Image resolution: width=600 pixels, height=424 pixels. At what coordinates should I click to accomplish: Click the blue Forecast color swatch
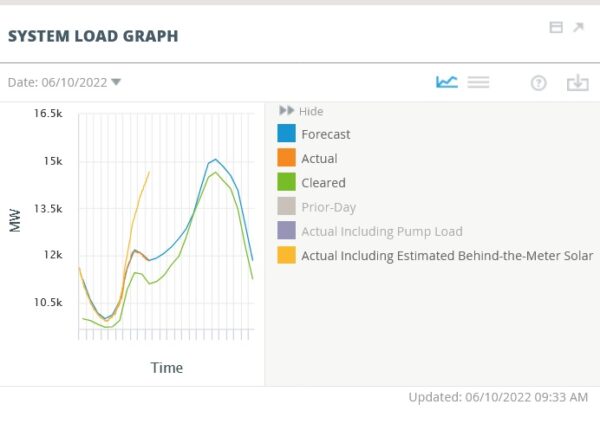tap(286, 133)
